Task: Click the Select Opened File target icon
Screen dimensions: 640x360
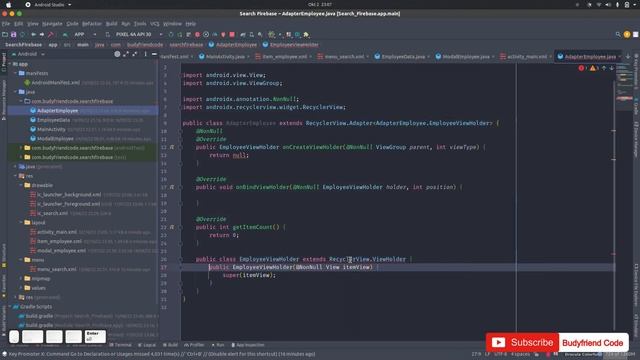Action: pyautogui.click(x=117, y=54)
